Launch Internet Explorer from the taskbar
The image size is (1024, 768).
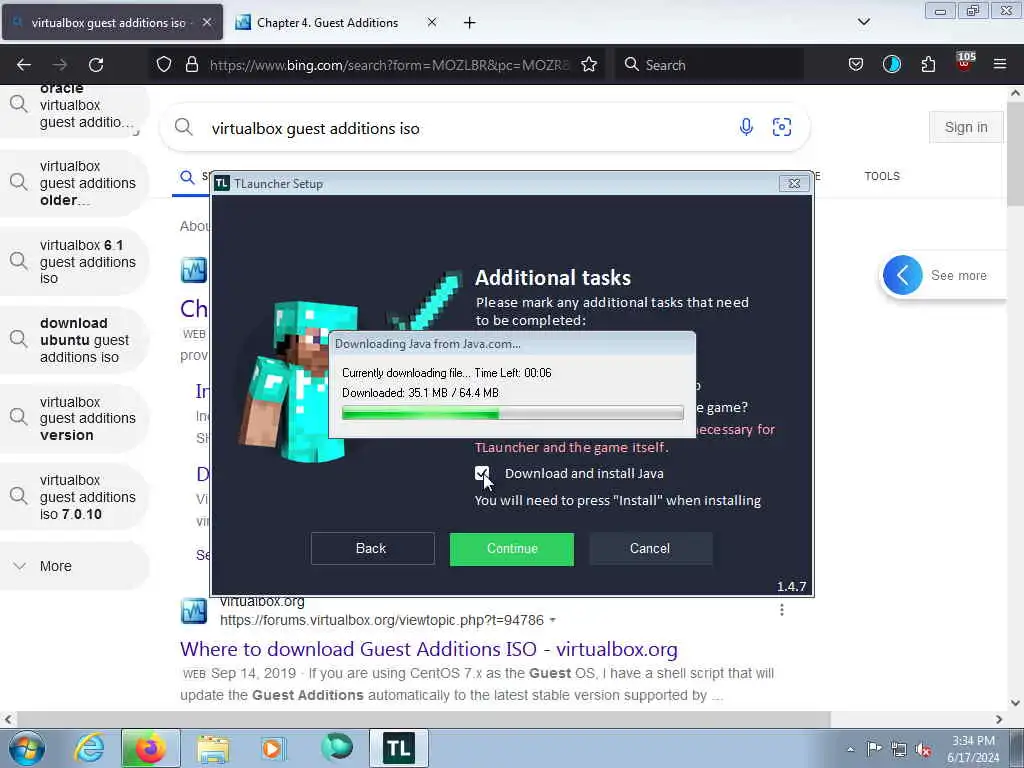(x=89, y=748)
